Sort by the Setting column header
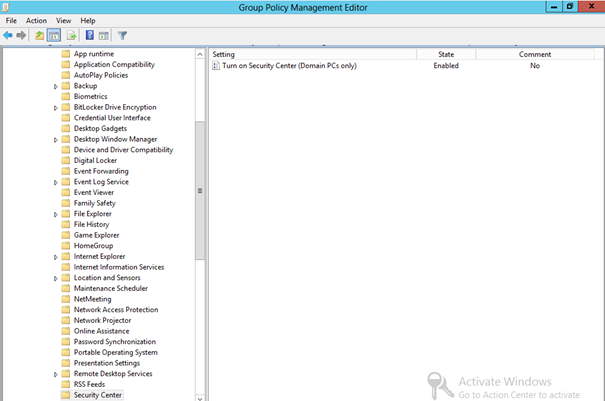Screen dimensions: 605x401 pyautogui.click(x=313, y=54)
